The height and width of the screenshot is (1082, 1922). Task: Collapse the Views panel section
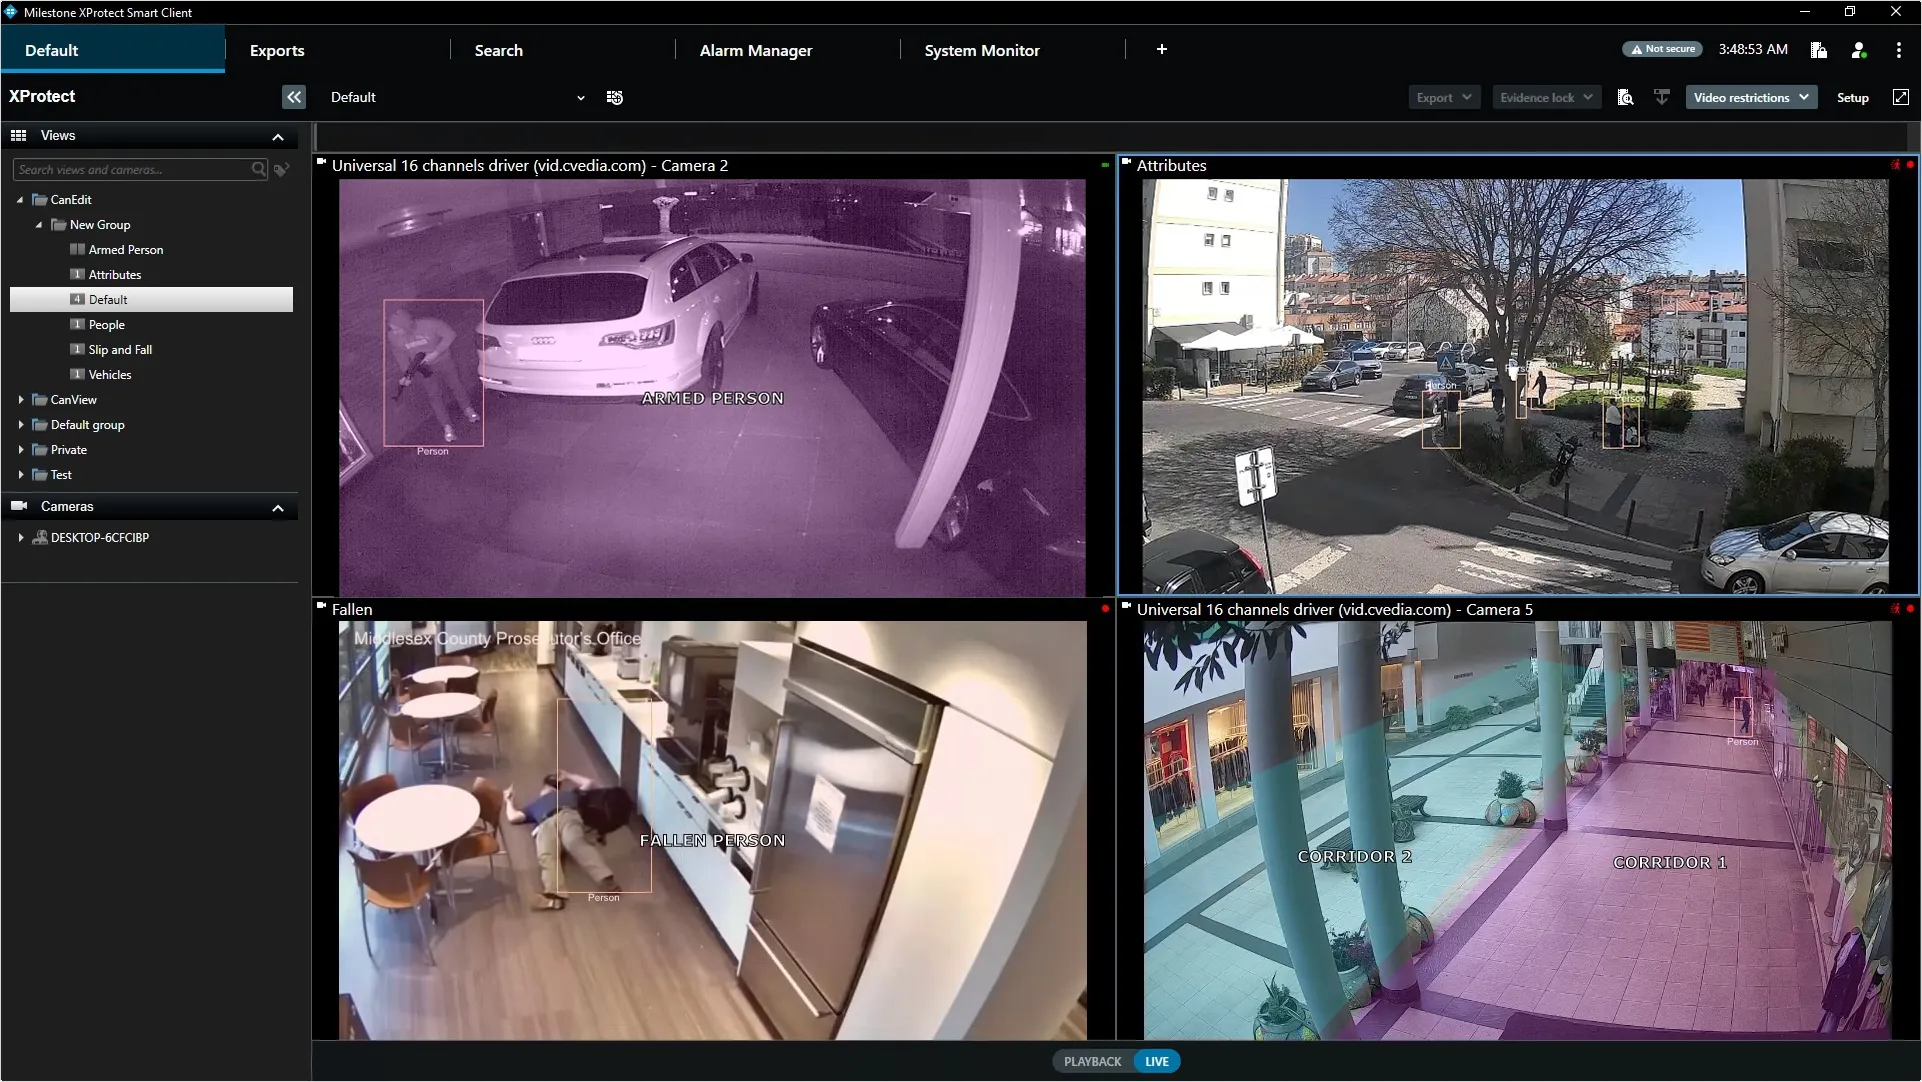pos(278,136)
